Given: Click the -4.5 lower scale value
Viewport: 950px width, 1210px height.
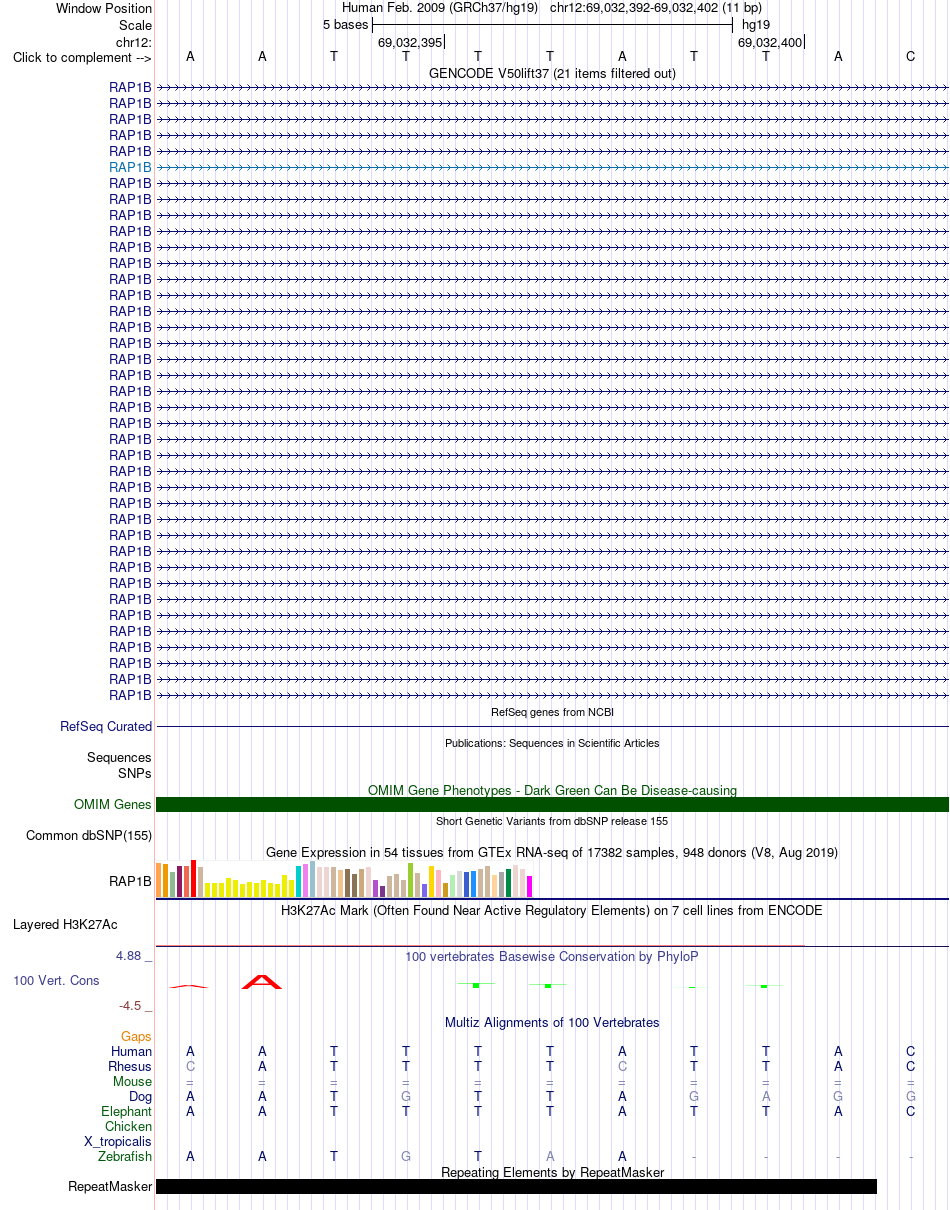Looking at the screenshot, I should tap(132, 1006).
